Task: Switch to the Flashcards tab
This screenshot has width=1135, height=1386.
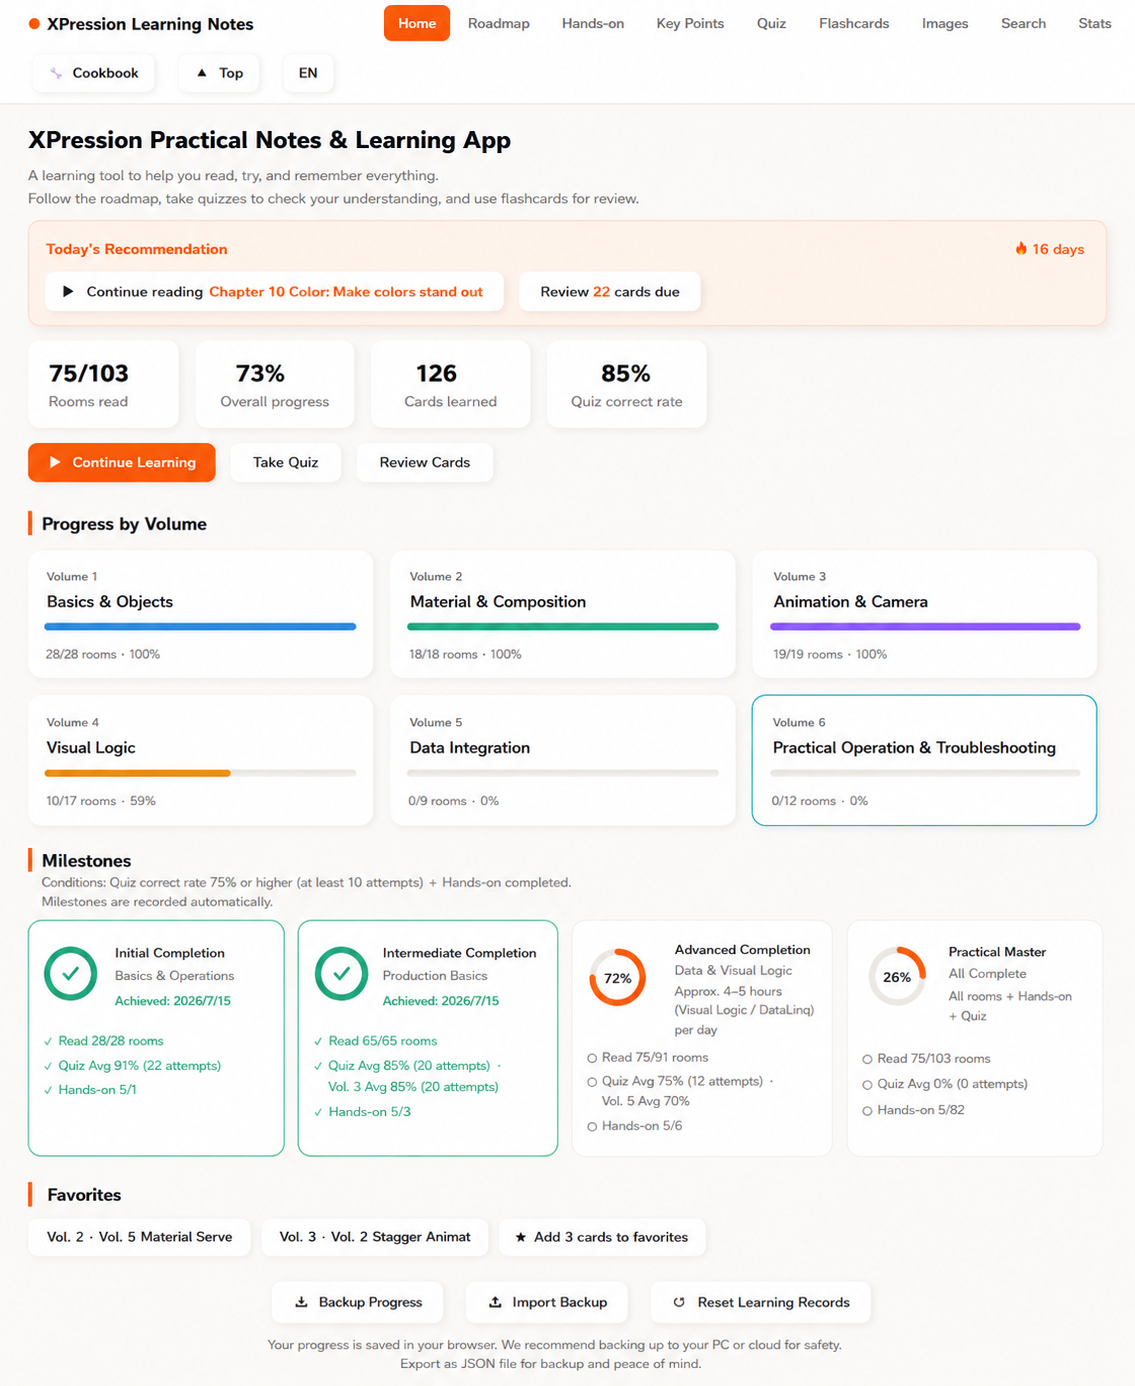Action: pos(854,24)
